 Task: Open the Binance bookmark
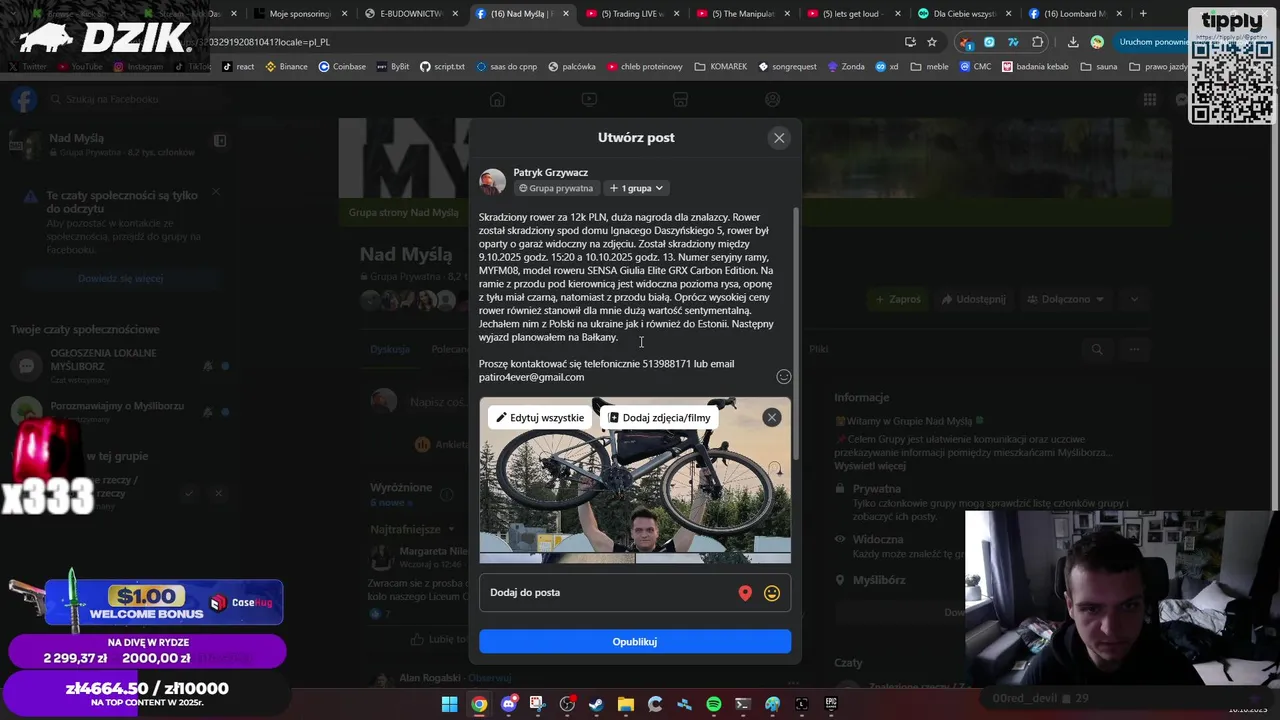[286, 67]
